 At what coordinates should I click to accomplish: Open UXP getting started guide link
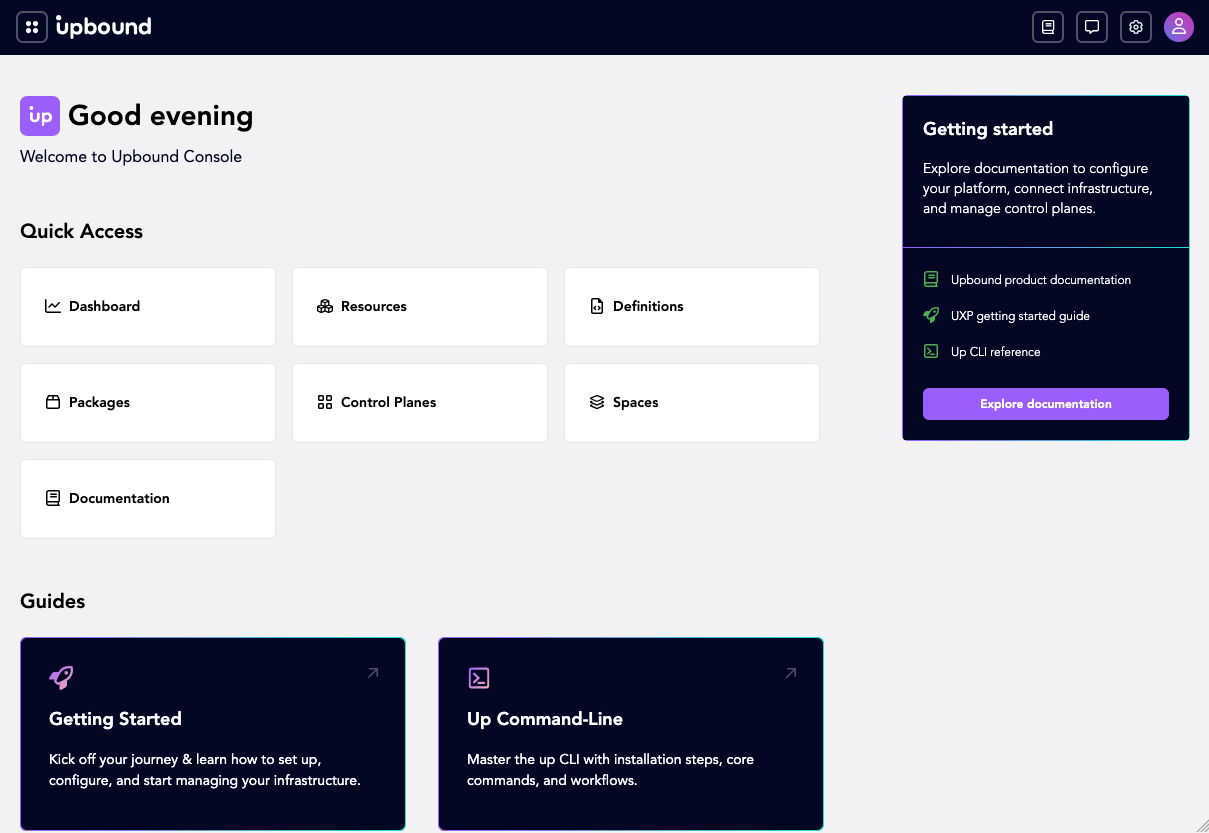(1020, 316)
